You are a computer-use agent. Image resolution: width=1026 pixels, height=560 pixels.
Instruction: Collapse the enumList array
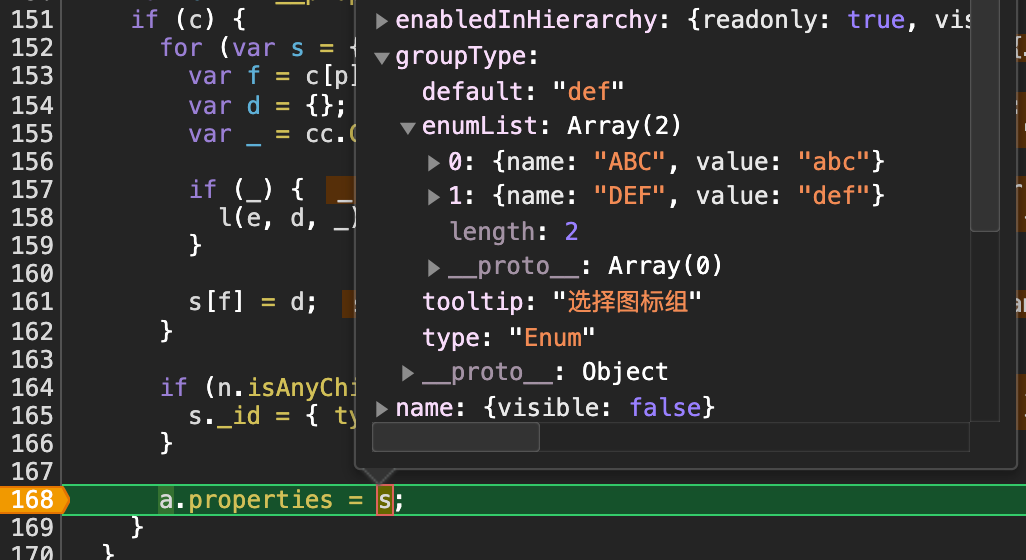pos(408,127)
